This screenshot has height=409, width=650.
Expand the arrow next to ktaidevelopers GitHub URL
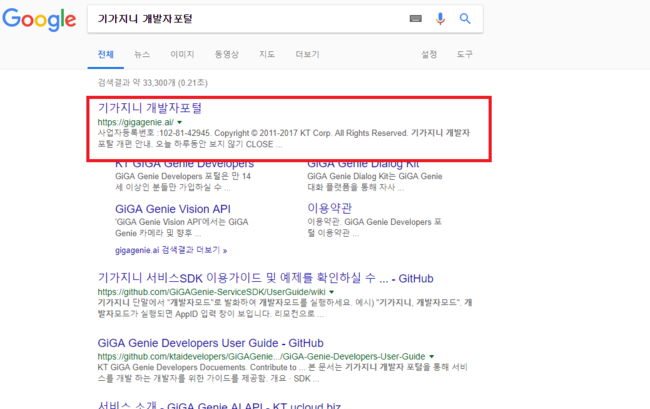click(x=432, y=356)
